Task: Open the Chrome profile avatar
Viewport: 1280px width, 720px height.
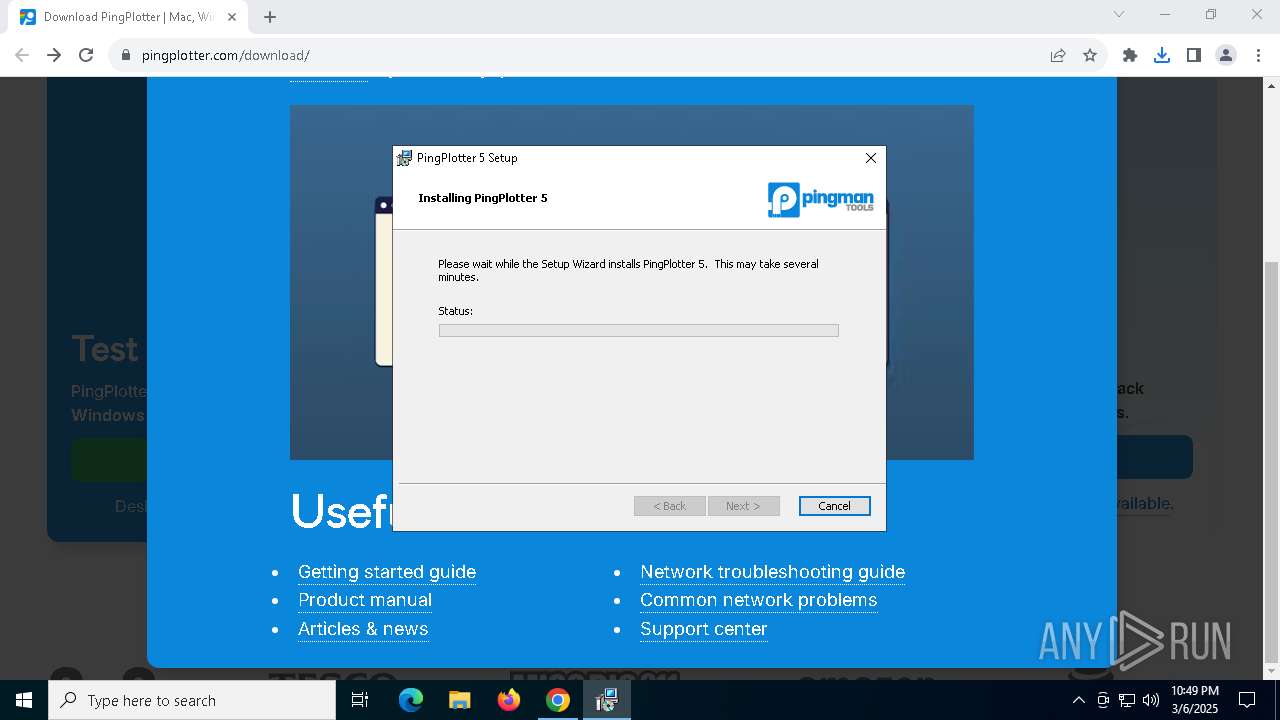Action: click(x=1226, y=55)
